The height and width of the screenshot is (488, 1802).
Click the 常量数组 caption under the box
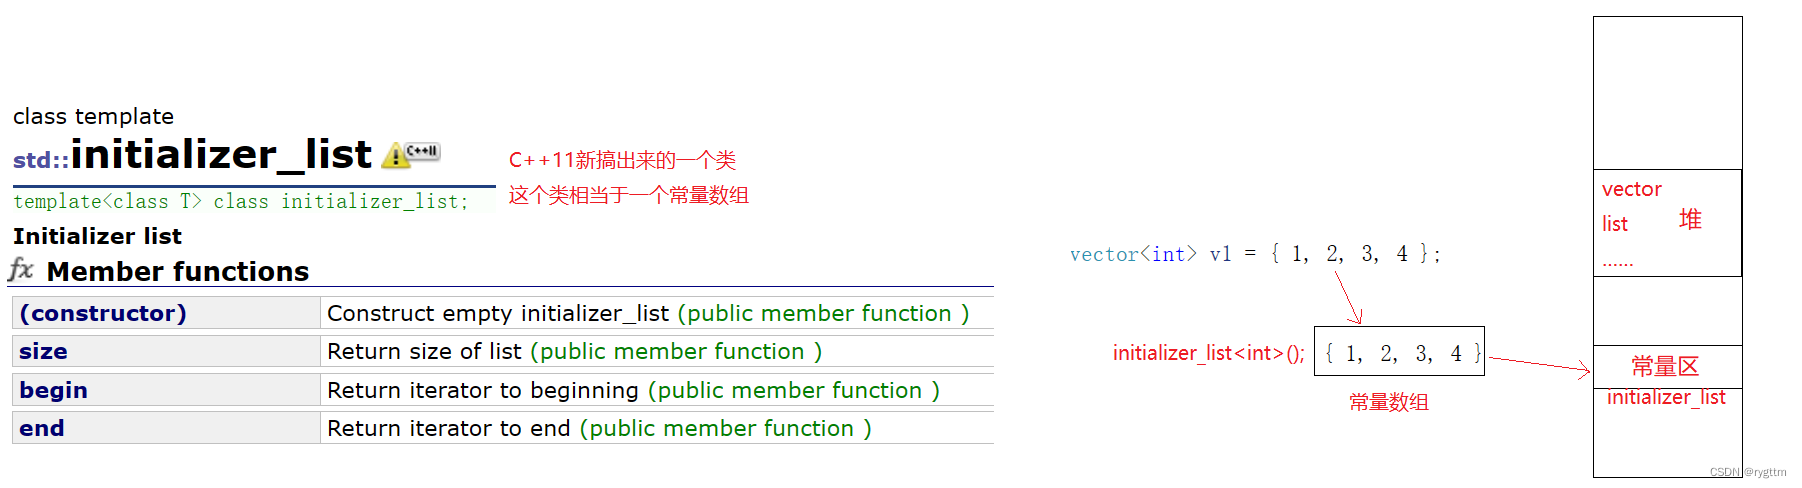click(x=1389, y=402)
